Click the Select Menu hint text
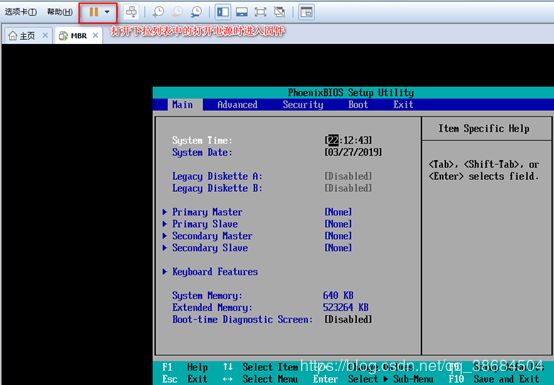This screenshot has height=385, width=554. [x=270, y=379]
